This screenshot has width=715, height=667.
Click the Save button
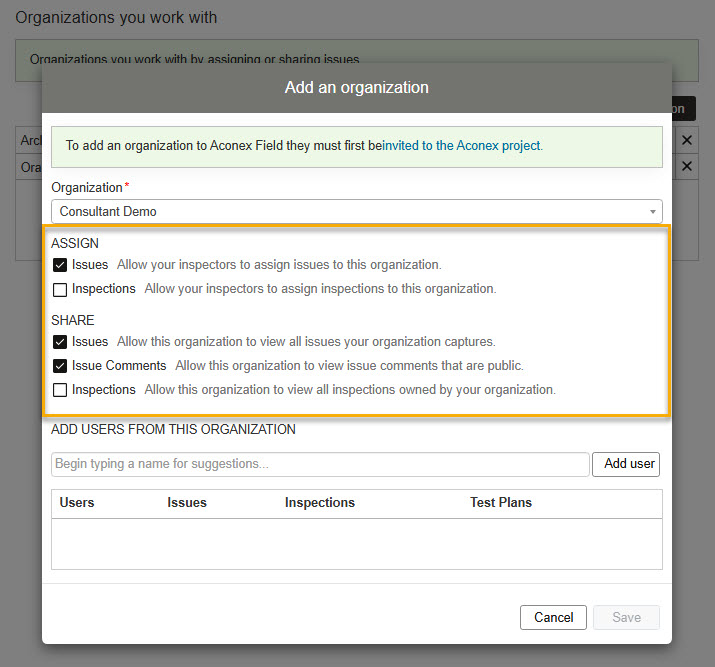tap(626, 617)
